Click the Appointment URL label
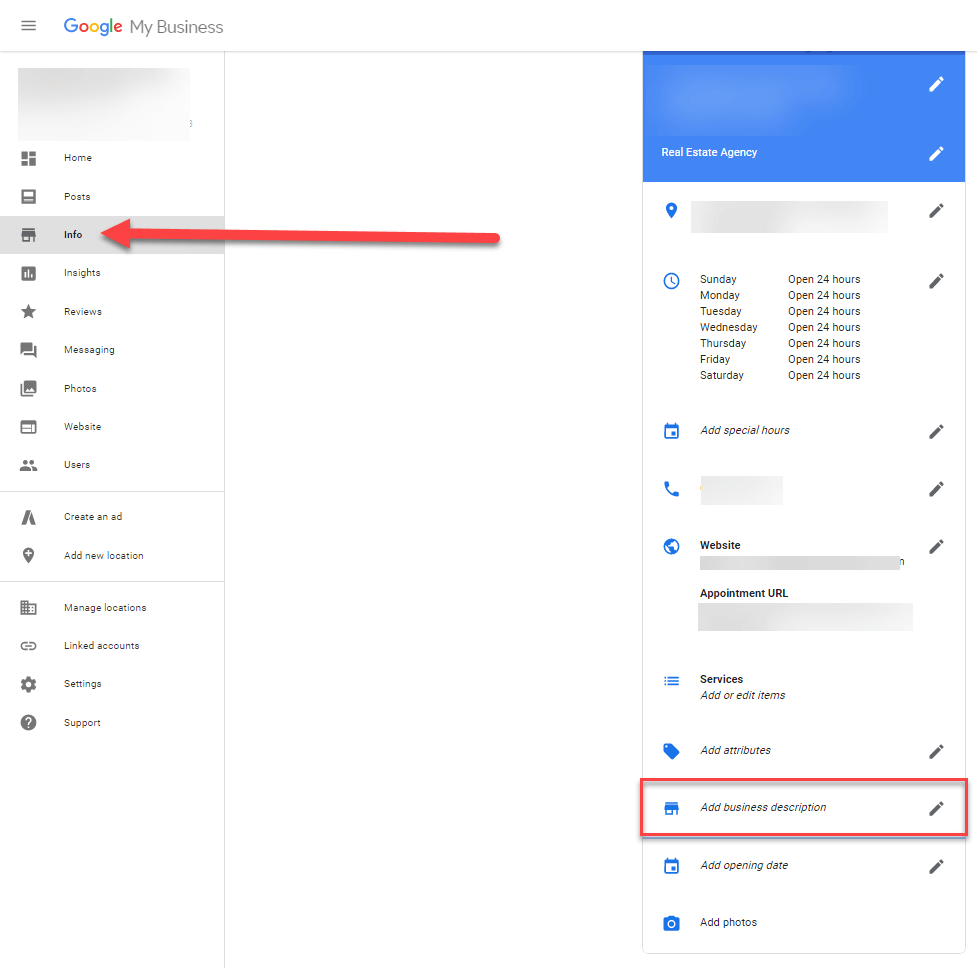 click(743, 594)
